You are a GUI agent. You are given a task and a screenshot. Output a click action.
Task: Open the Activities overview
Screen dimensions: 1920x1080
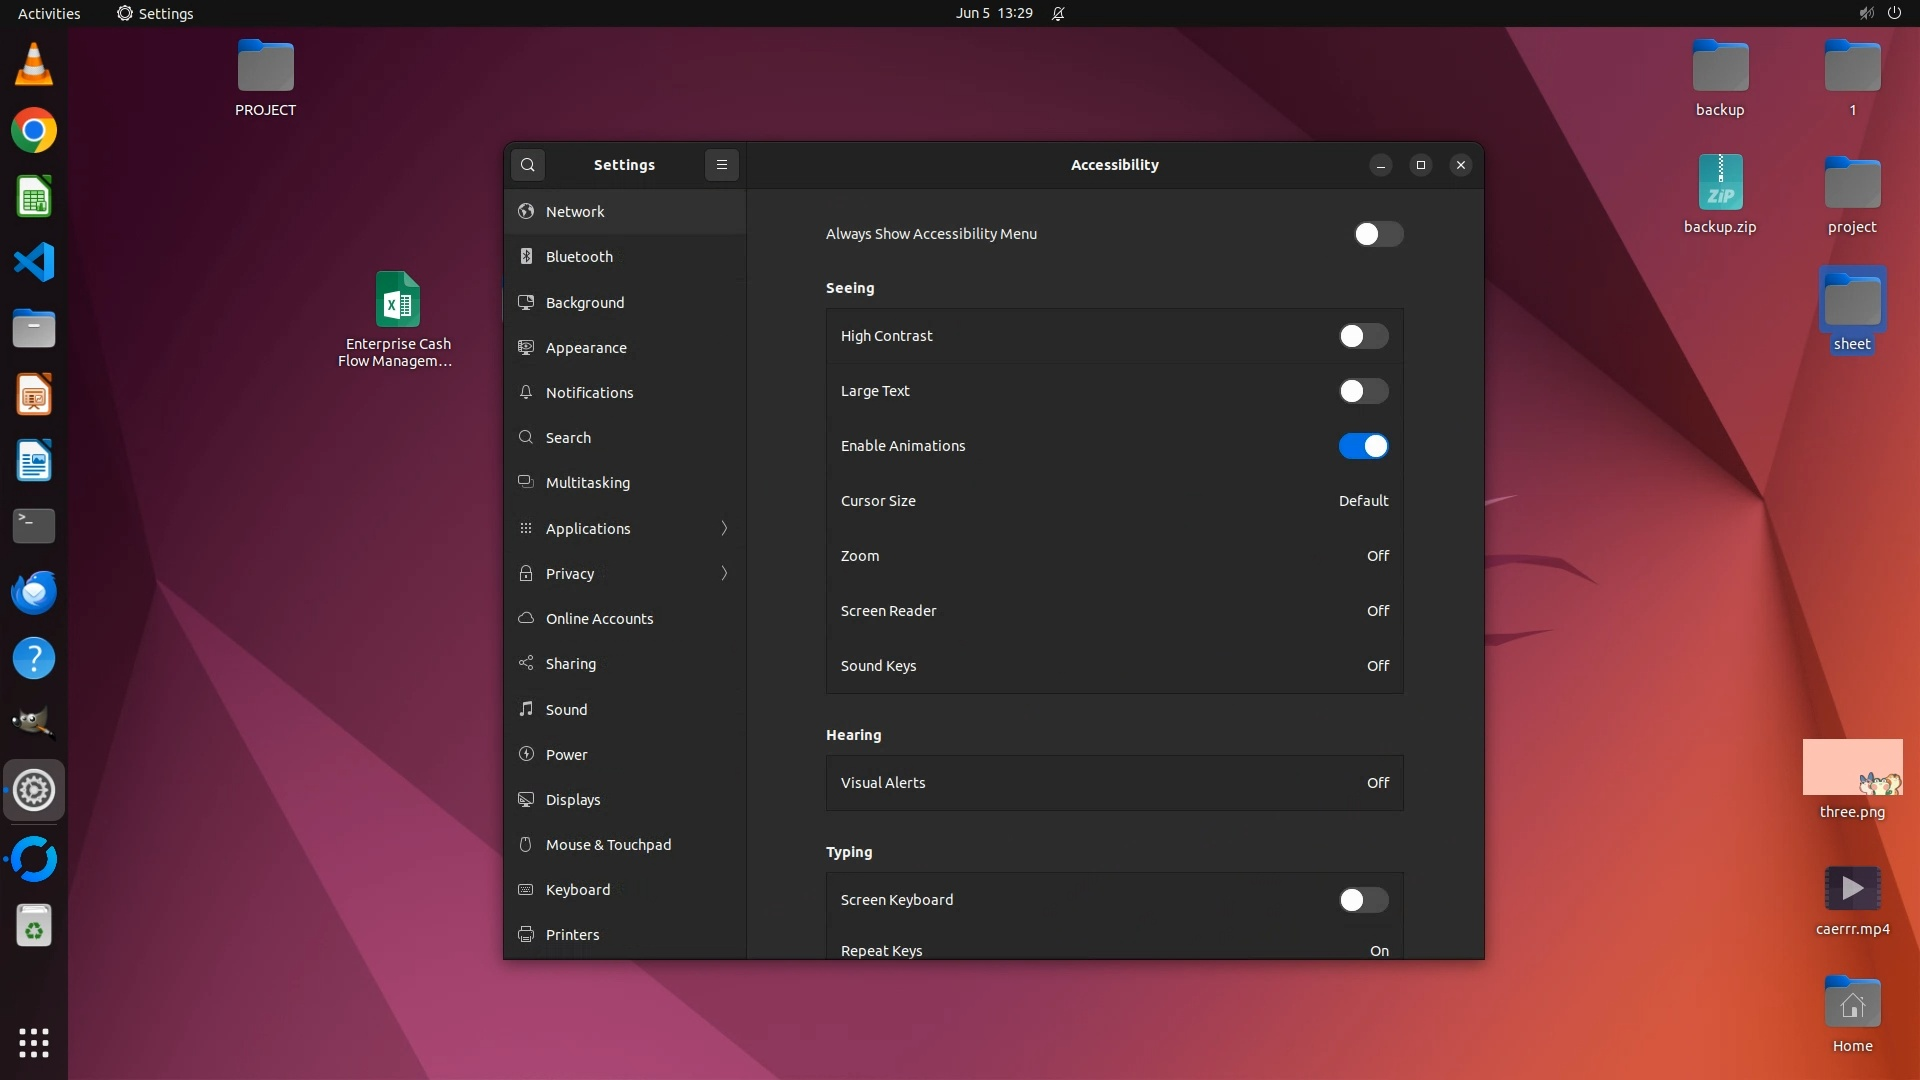pos(49,13)
